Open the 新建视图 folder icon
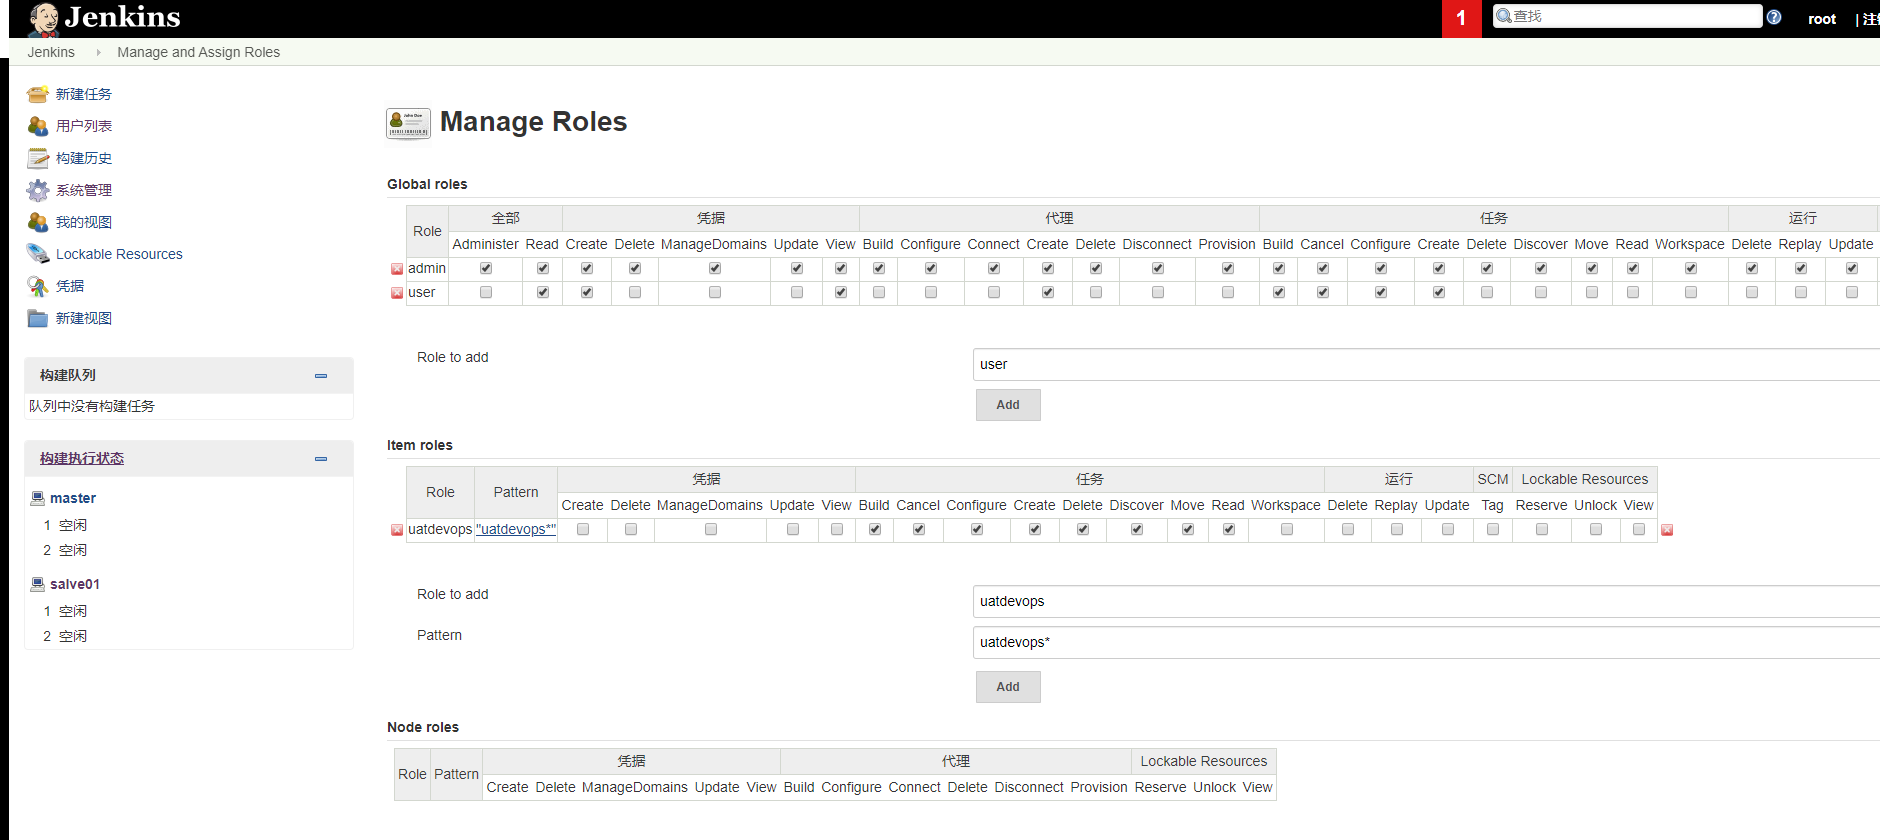The image size is (1880, 840). (x=38, y=318)
